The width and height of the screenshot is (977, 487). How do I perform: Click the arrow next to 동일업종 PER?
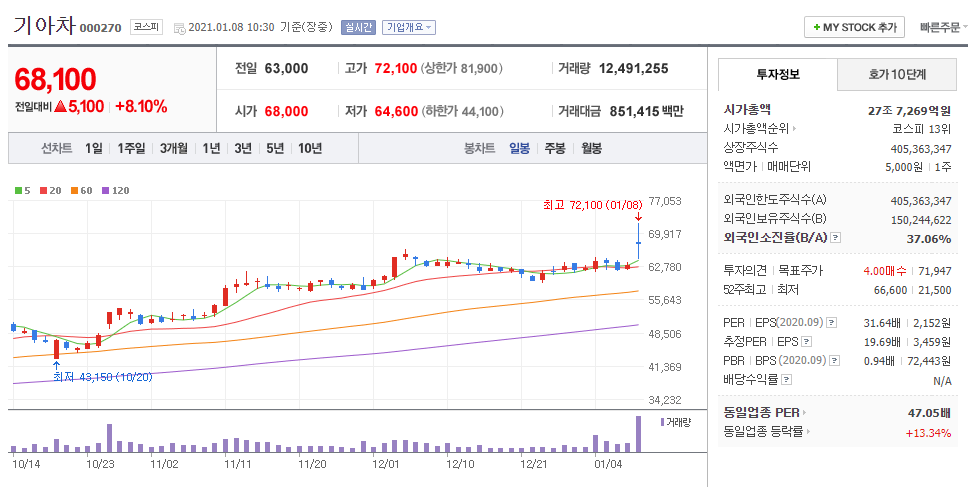pyautogui.click(x=804, y=413)
